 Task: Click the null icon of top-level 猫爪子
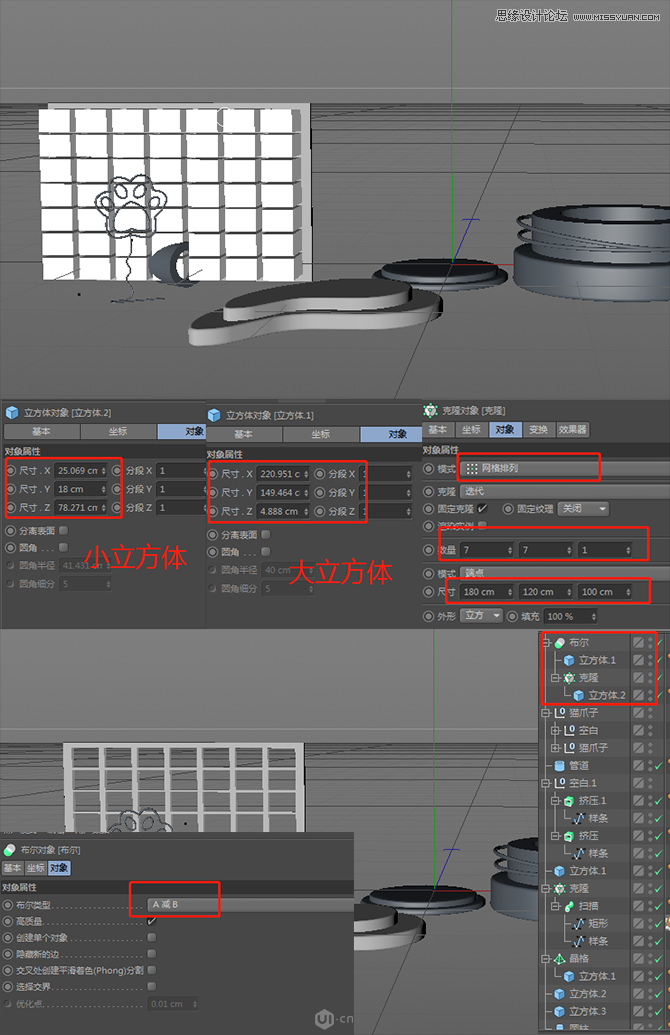(560, 713)
